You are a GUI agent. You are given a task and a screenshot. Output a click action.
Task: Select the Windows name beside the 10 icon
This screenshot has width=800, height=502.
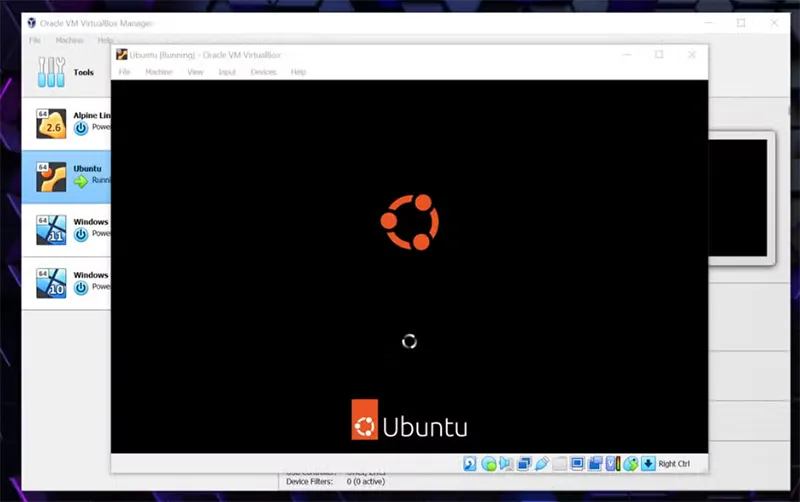tap(91, 274)
